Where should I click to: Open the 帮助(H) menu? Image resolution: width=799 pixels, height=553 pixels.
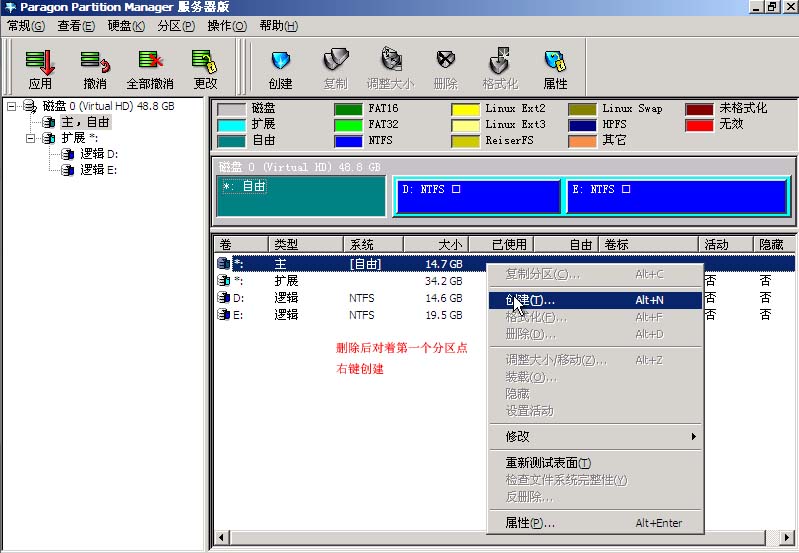pyautogui.click(x=278, y=26)
